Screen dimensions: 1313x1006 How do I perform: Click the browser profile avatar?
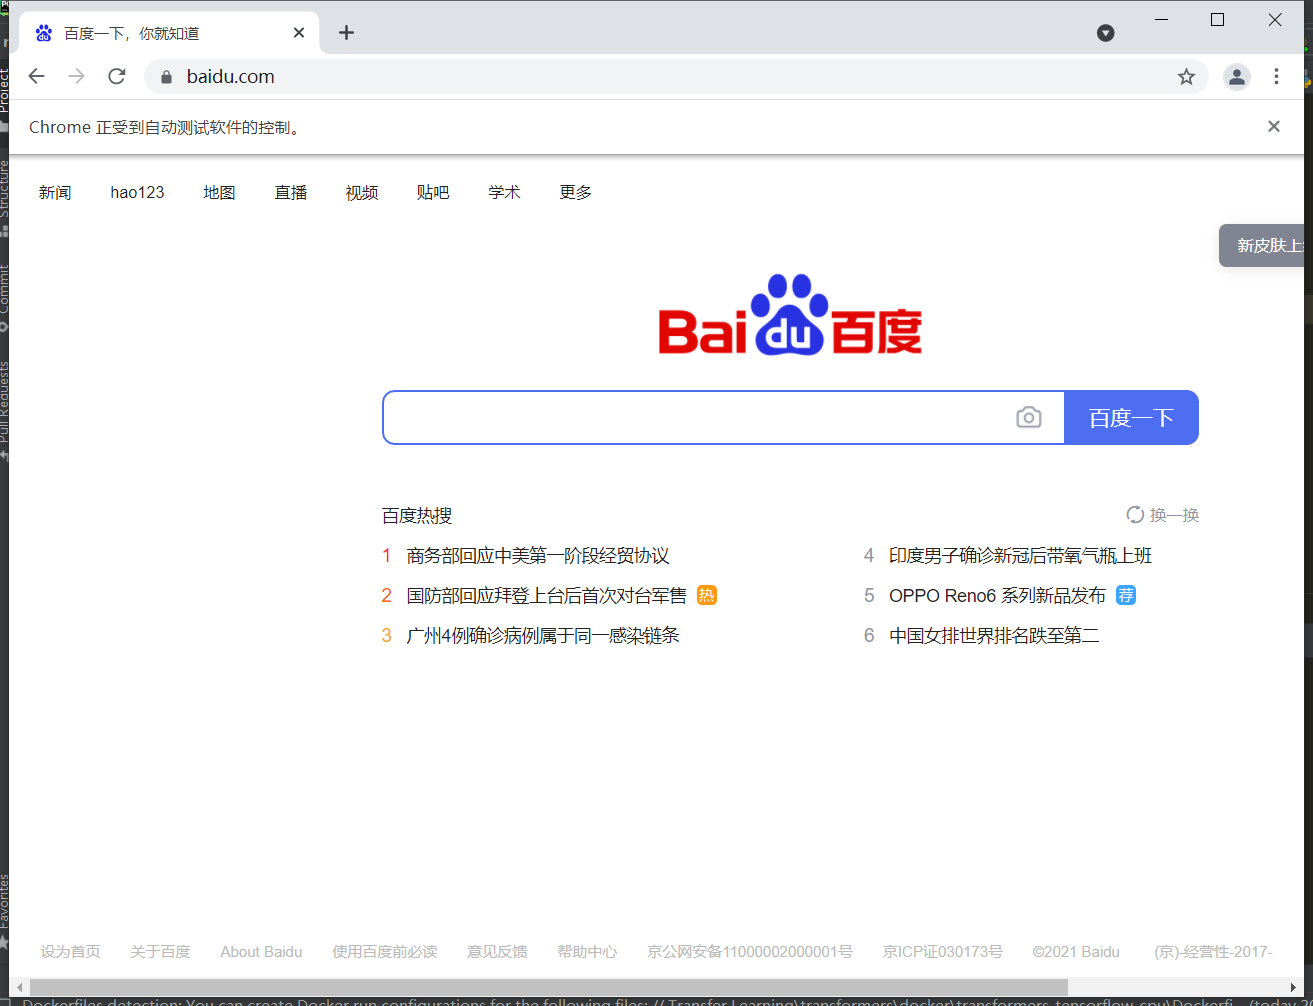tap(1236, 76)
